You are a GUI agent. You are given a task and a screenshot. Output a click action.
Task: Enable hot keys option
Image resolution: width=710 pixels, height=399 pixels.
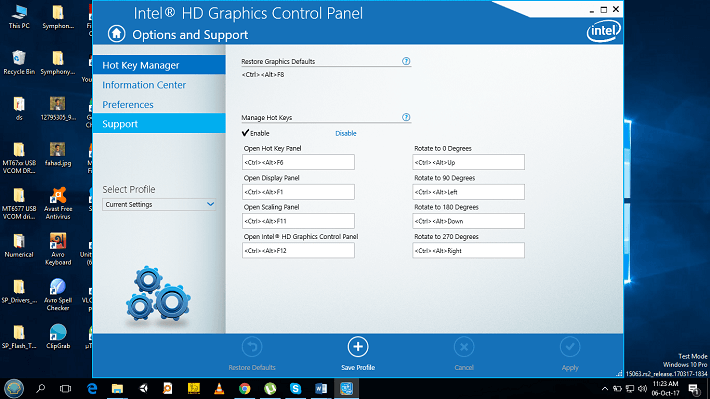tap(256, 133)
